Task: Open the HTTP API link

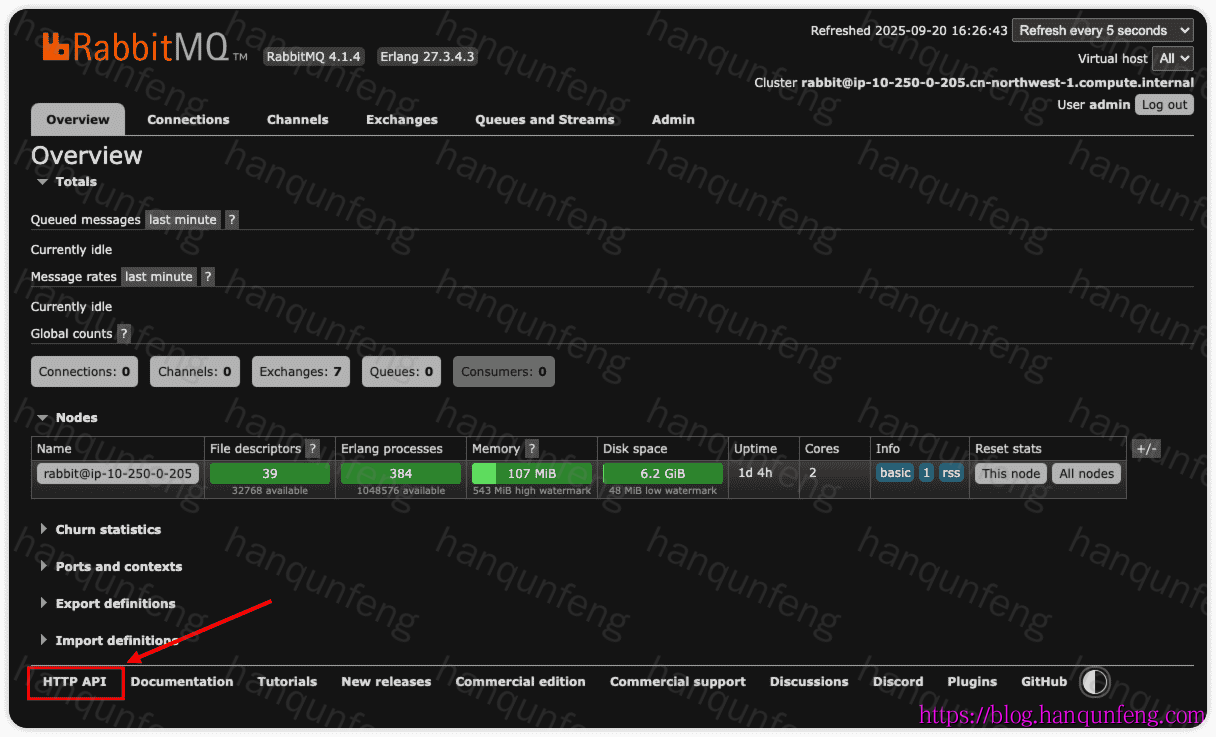Action: (x=75, y=682)
